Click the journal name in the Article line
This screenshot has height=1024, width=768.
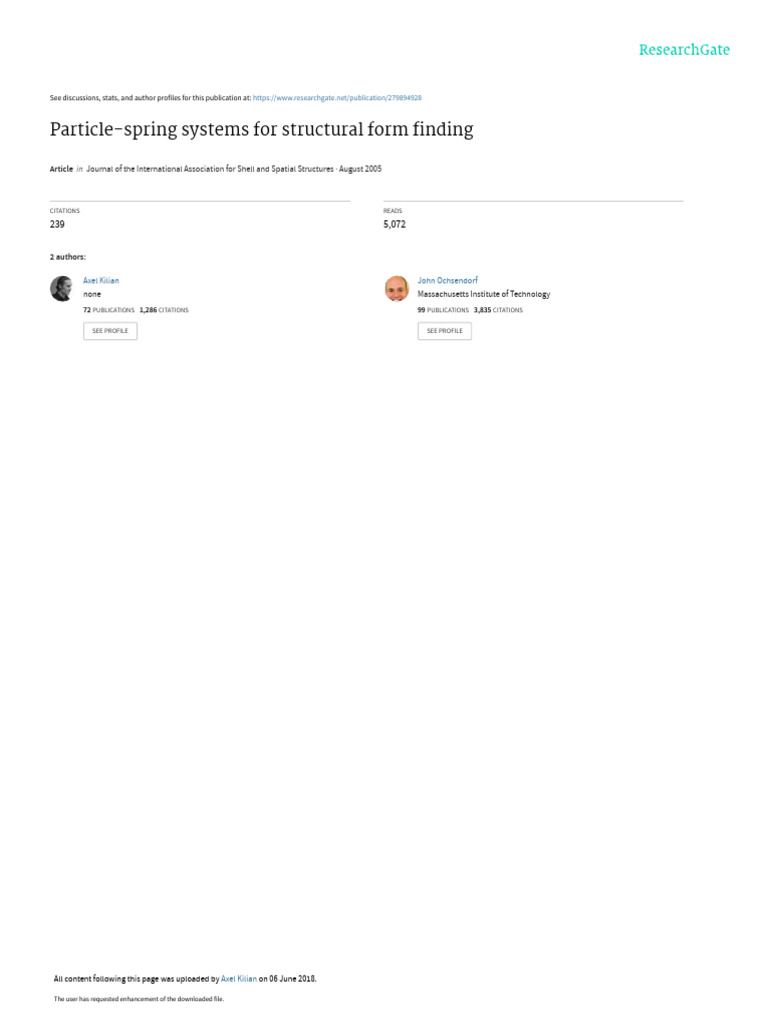click(x=210, y=169)
